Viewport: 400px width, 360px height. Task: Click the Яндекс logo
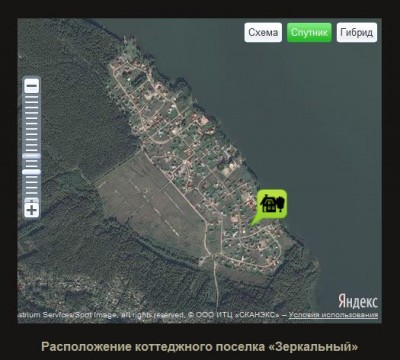(x=358, y=301)
